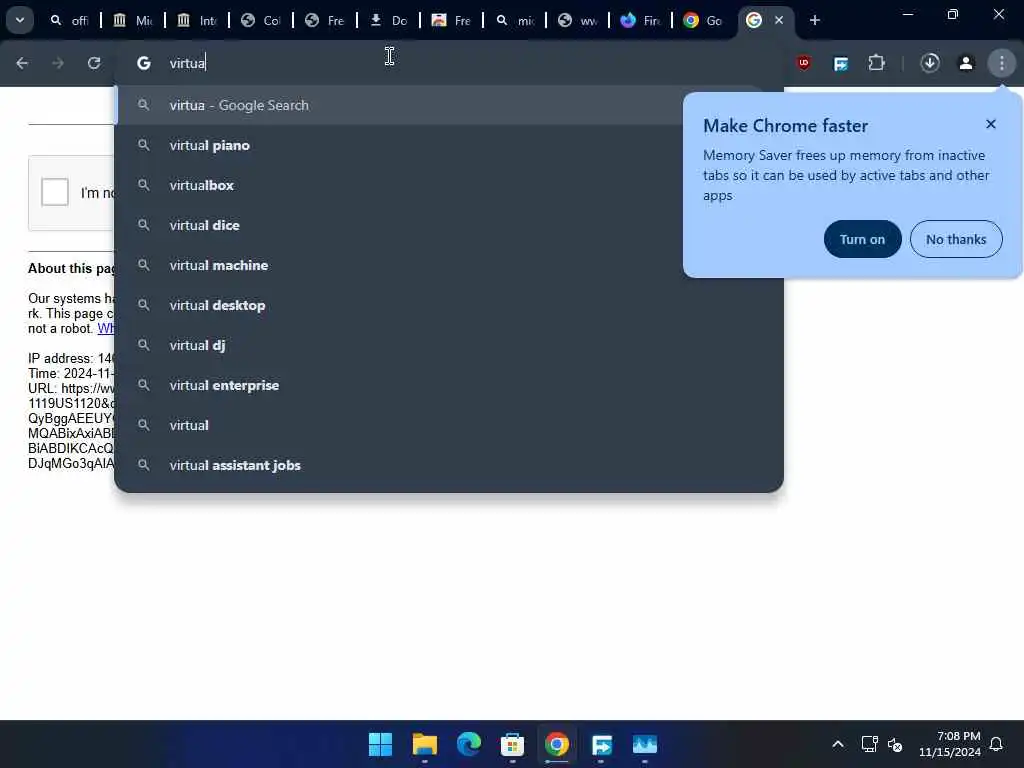Open File Explorer from taskbar

point(424,744)
